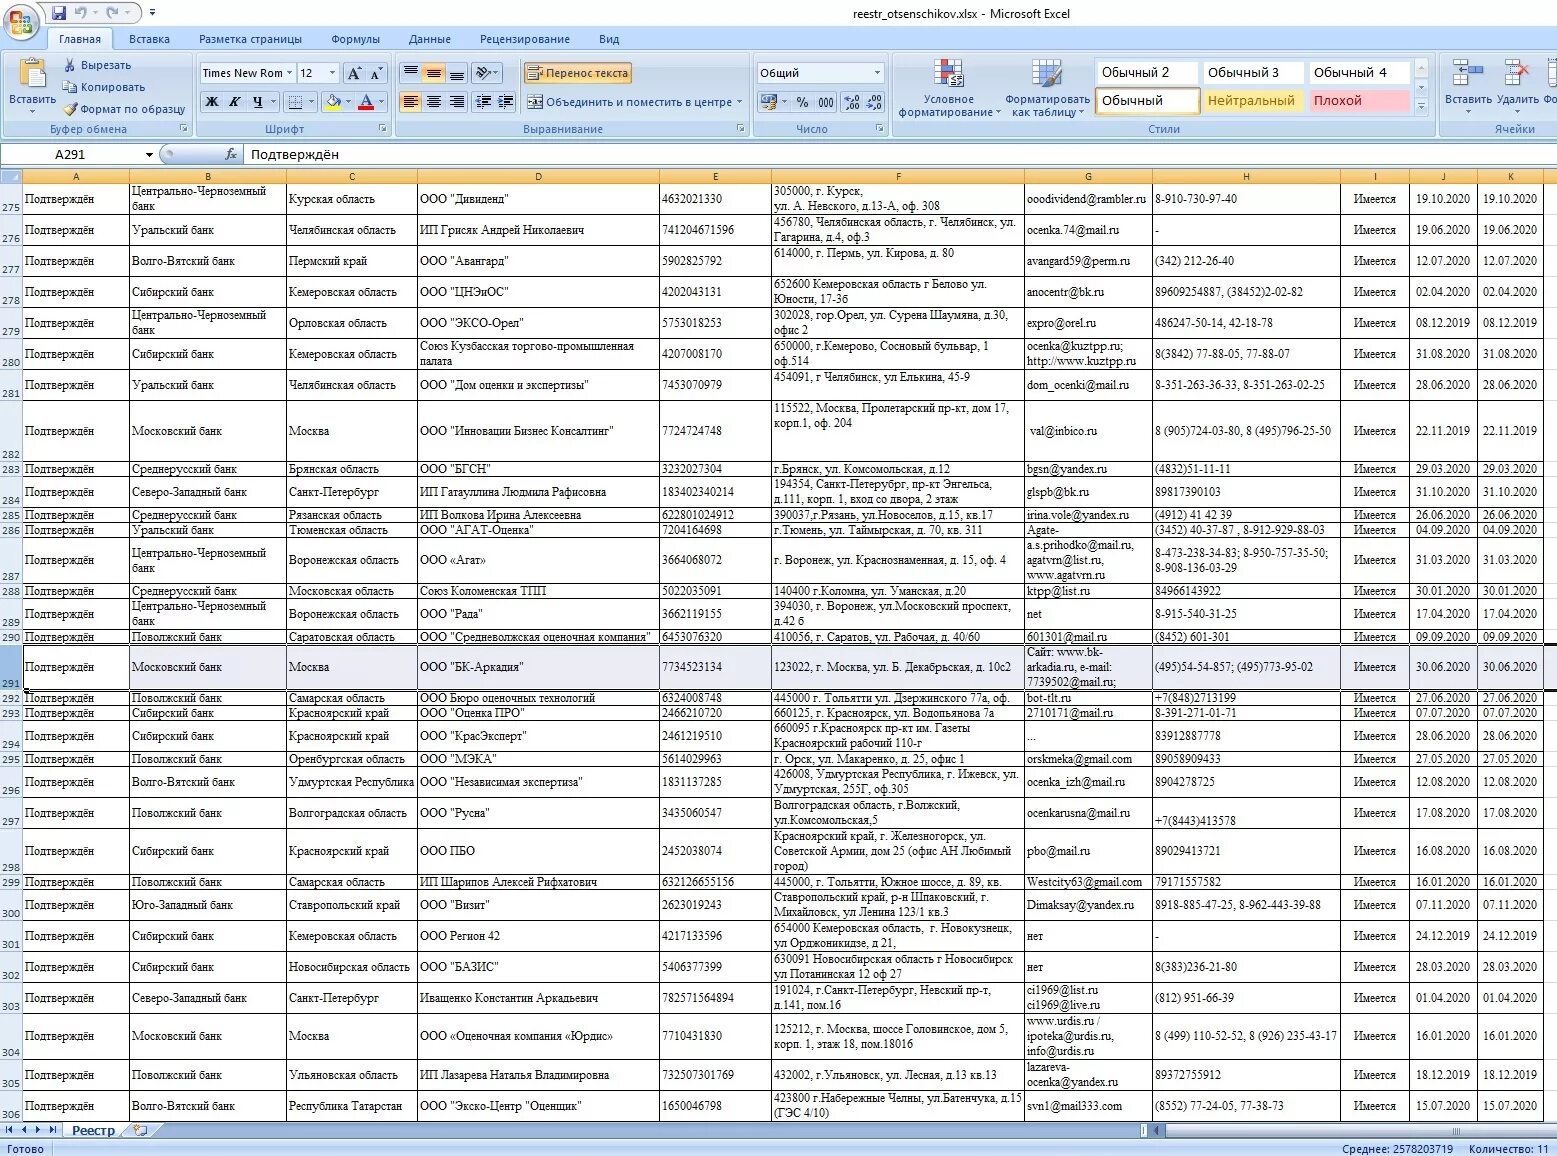Align text left
Image resolution: width=1557 pixels, height=1156 pixels.
(410, 102)
